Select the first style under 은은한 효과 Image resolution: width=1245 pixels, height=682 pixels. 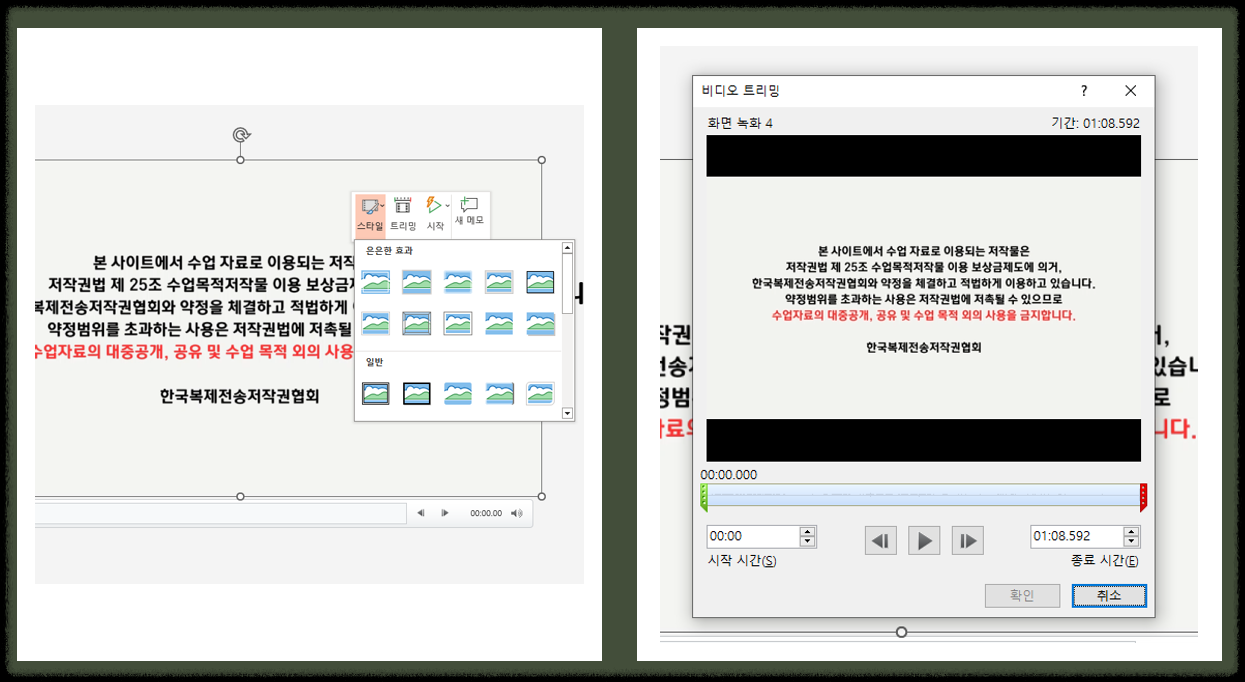point(375,281)
